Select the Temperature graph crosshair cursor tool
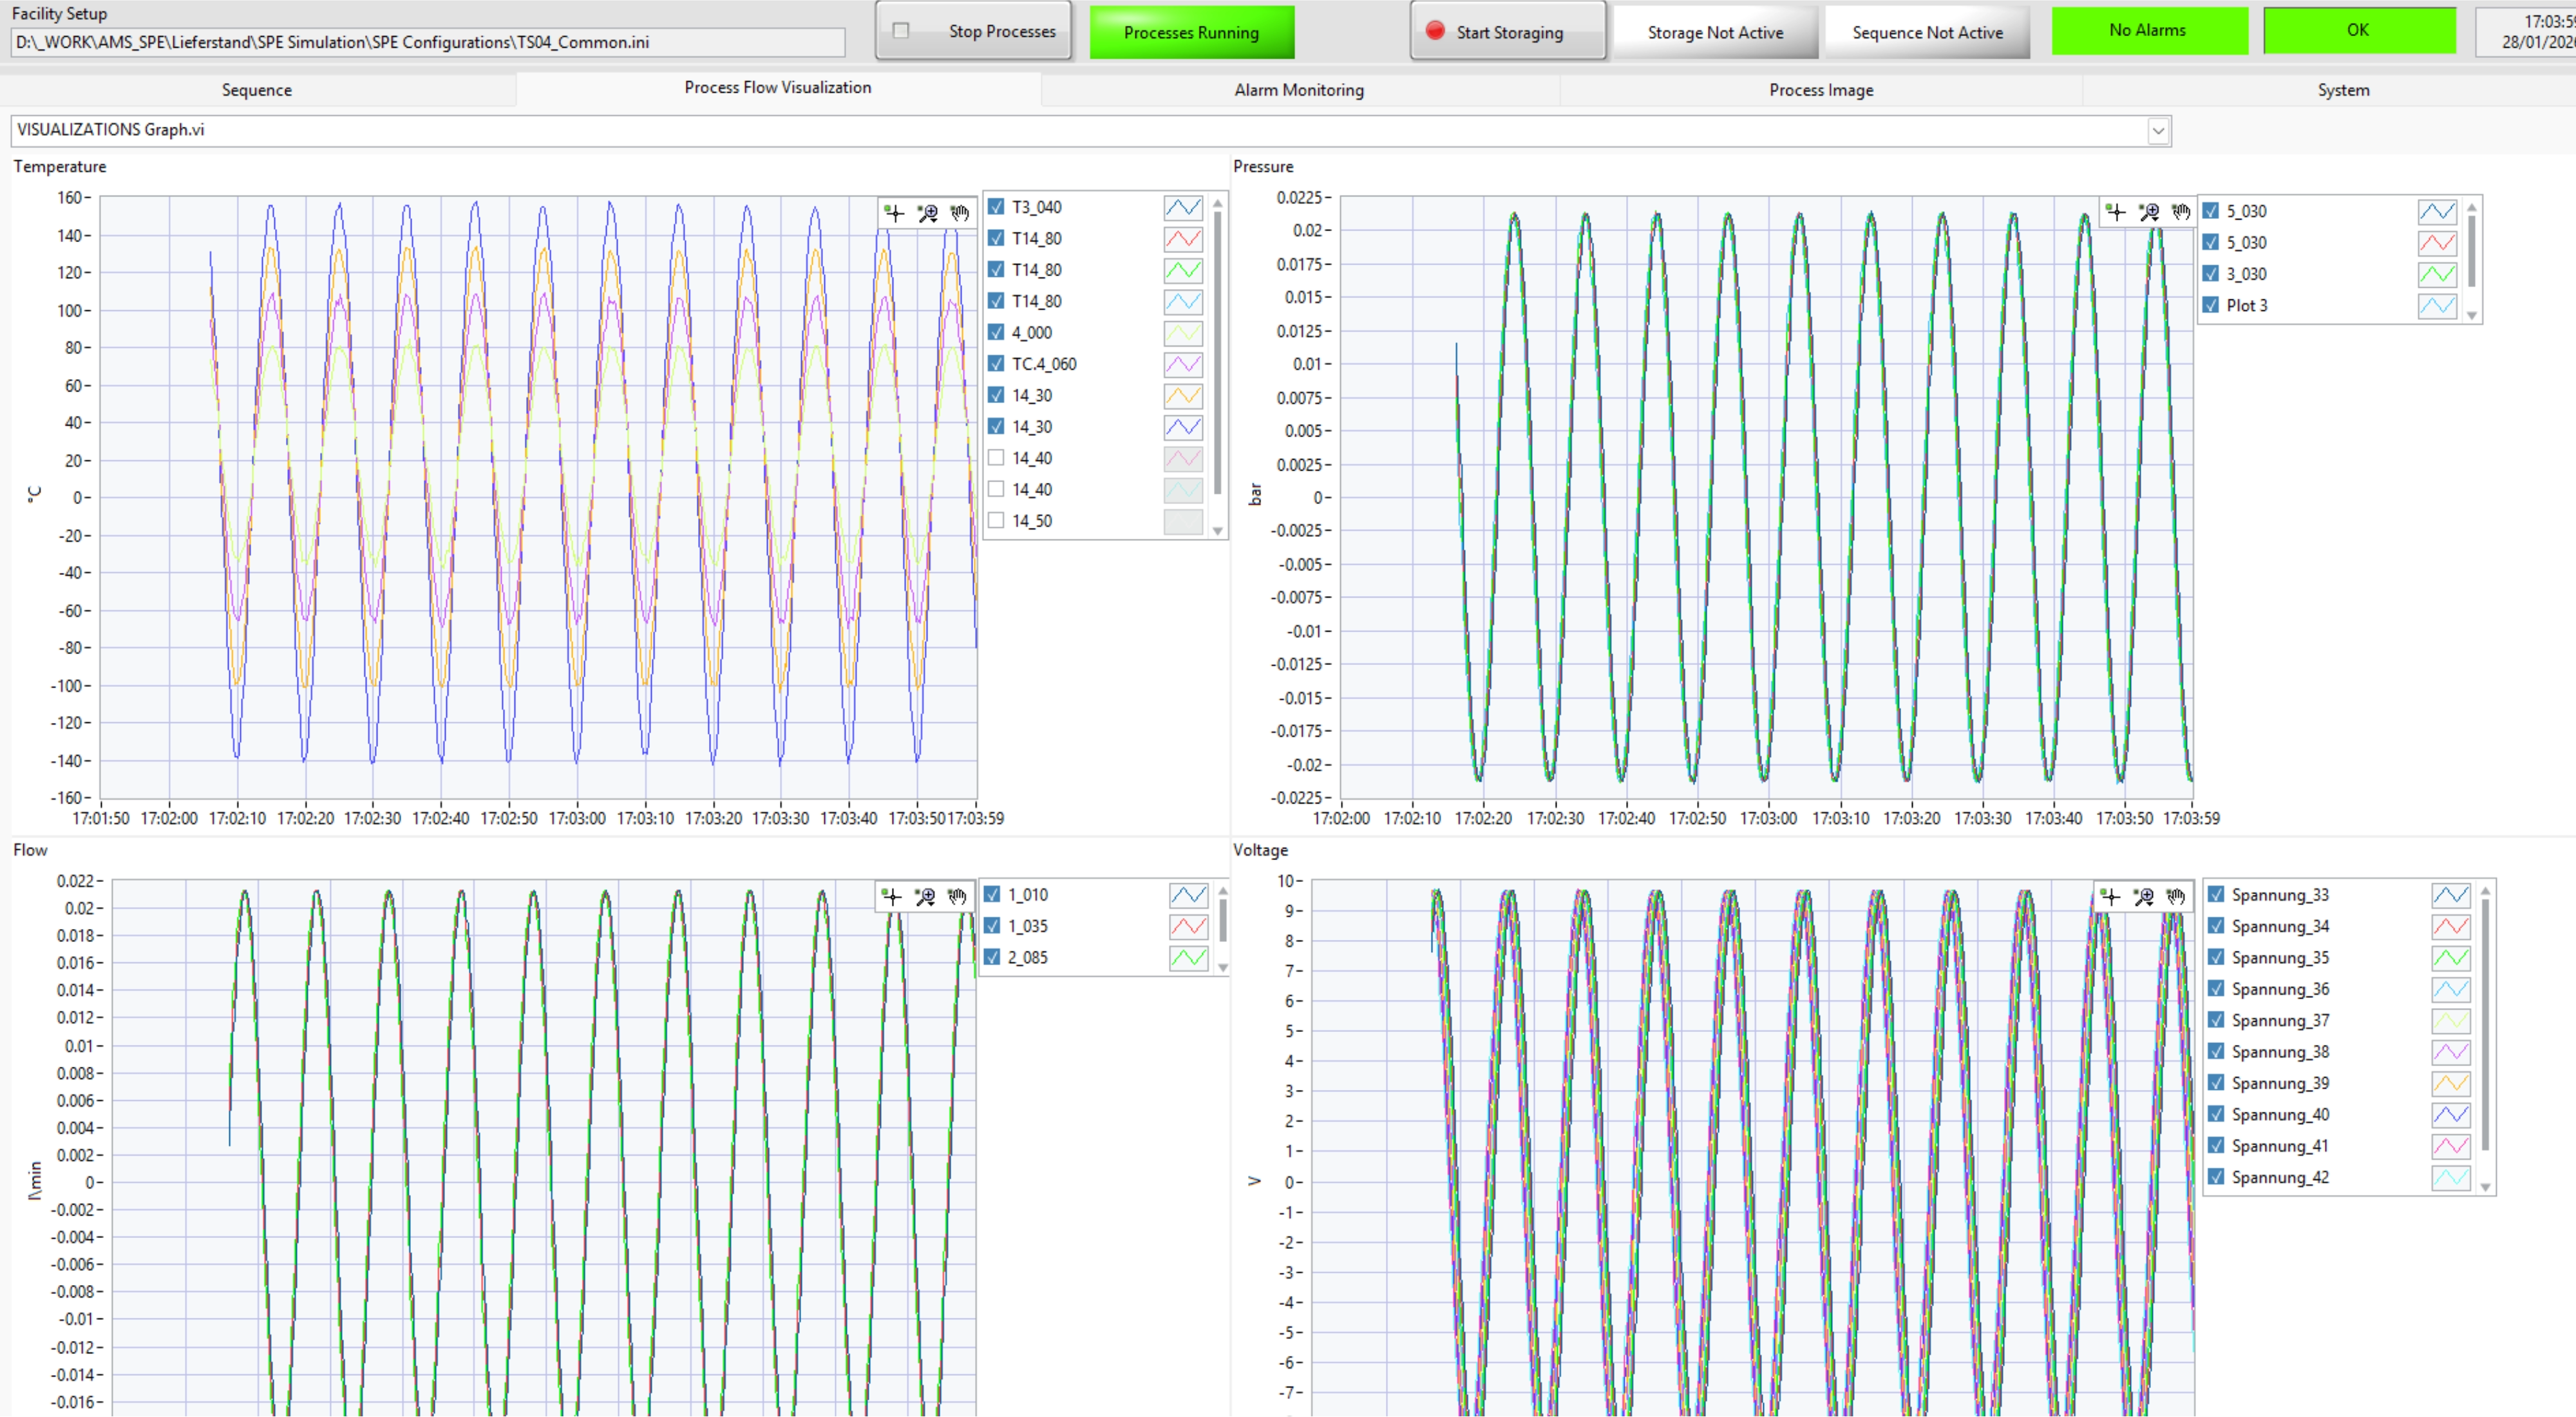2576x1417 pixels. [x=894, y=213]
